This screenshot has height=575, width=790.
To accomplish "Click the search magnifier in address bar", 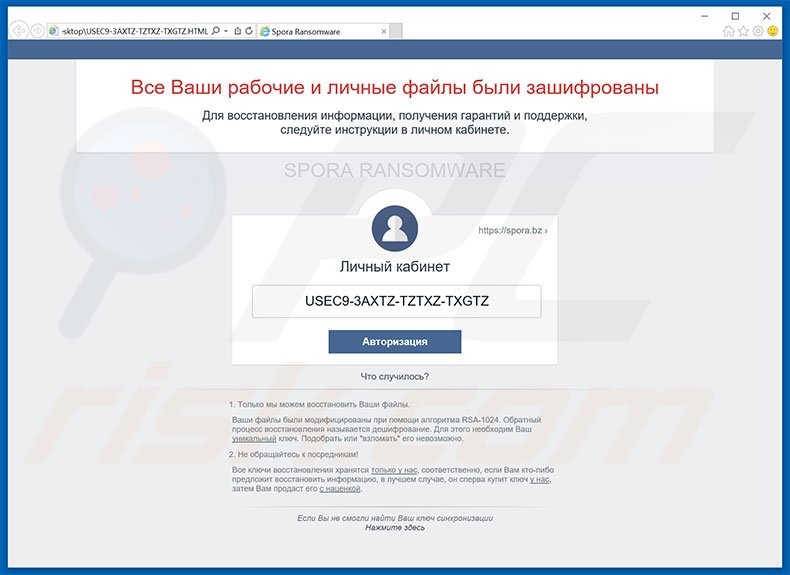I will tap(216, 31).
